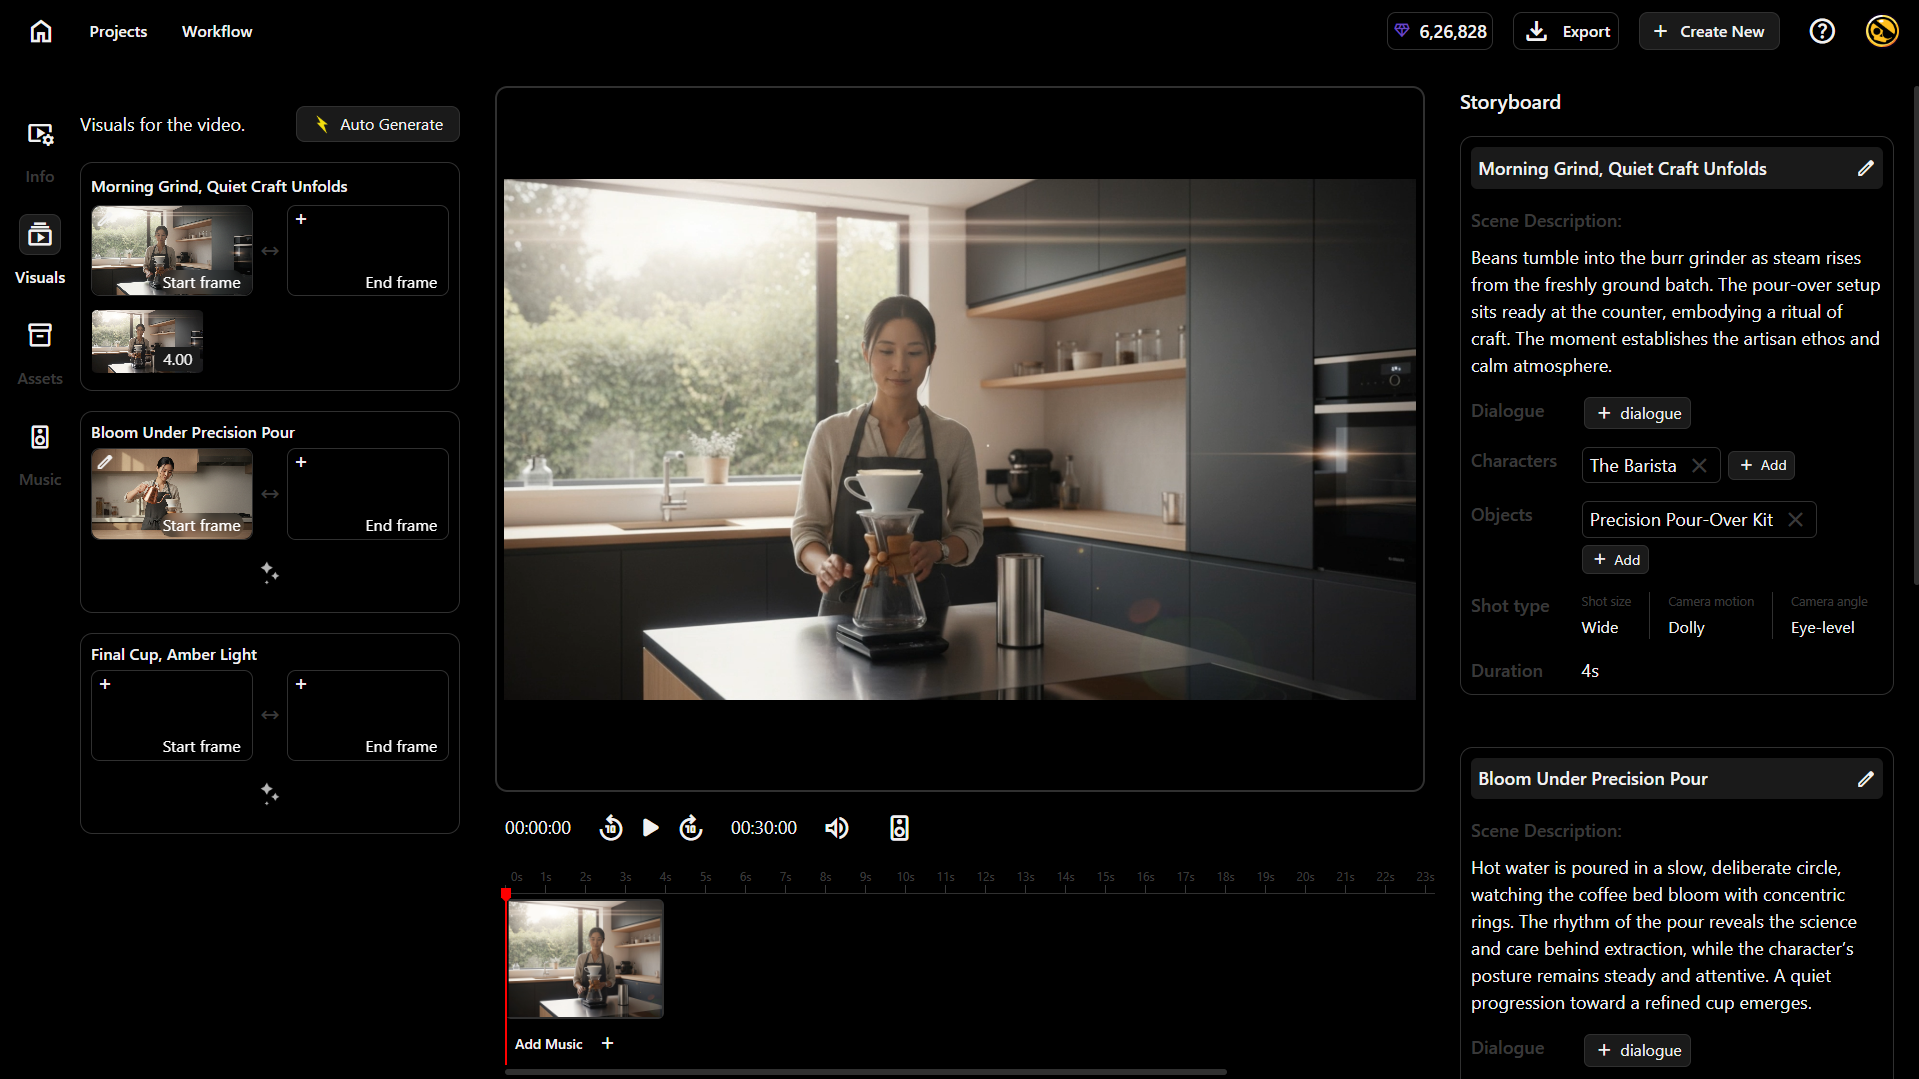
Task: Select the clip thumbnail on the timeline
Action: coord(586,958)
